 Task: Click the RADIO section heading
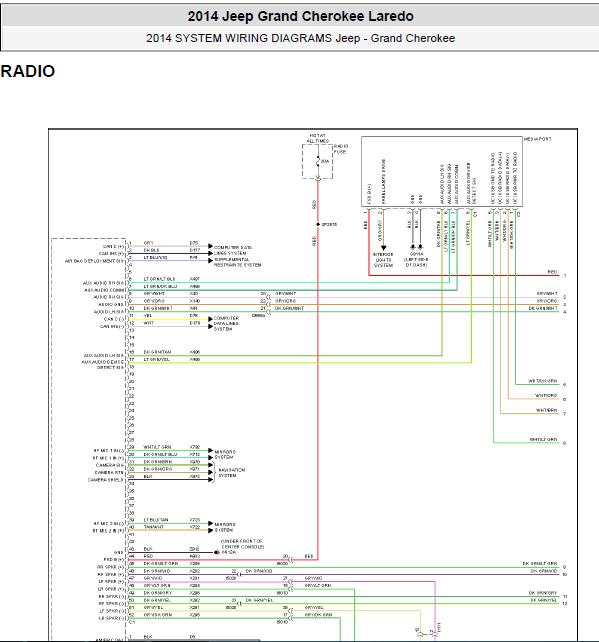(x=28, y=71)
